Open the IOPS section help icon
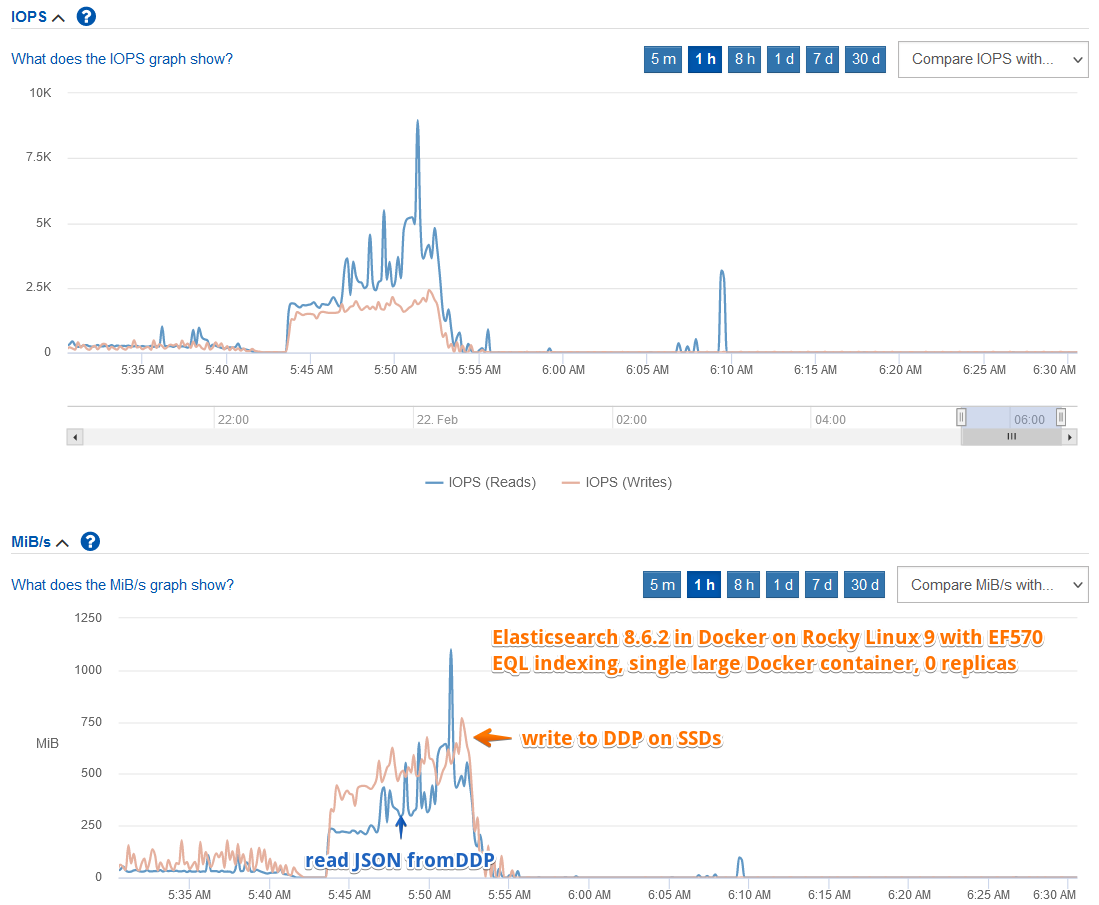This screenshot has width=1099, height=905. [86, 16]
